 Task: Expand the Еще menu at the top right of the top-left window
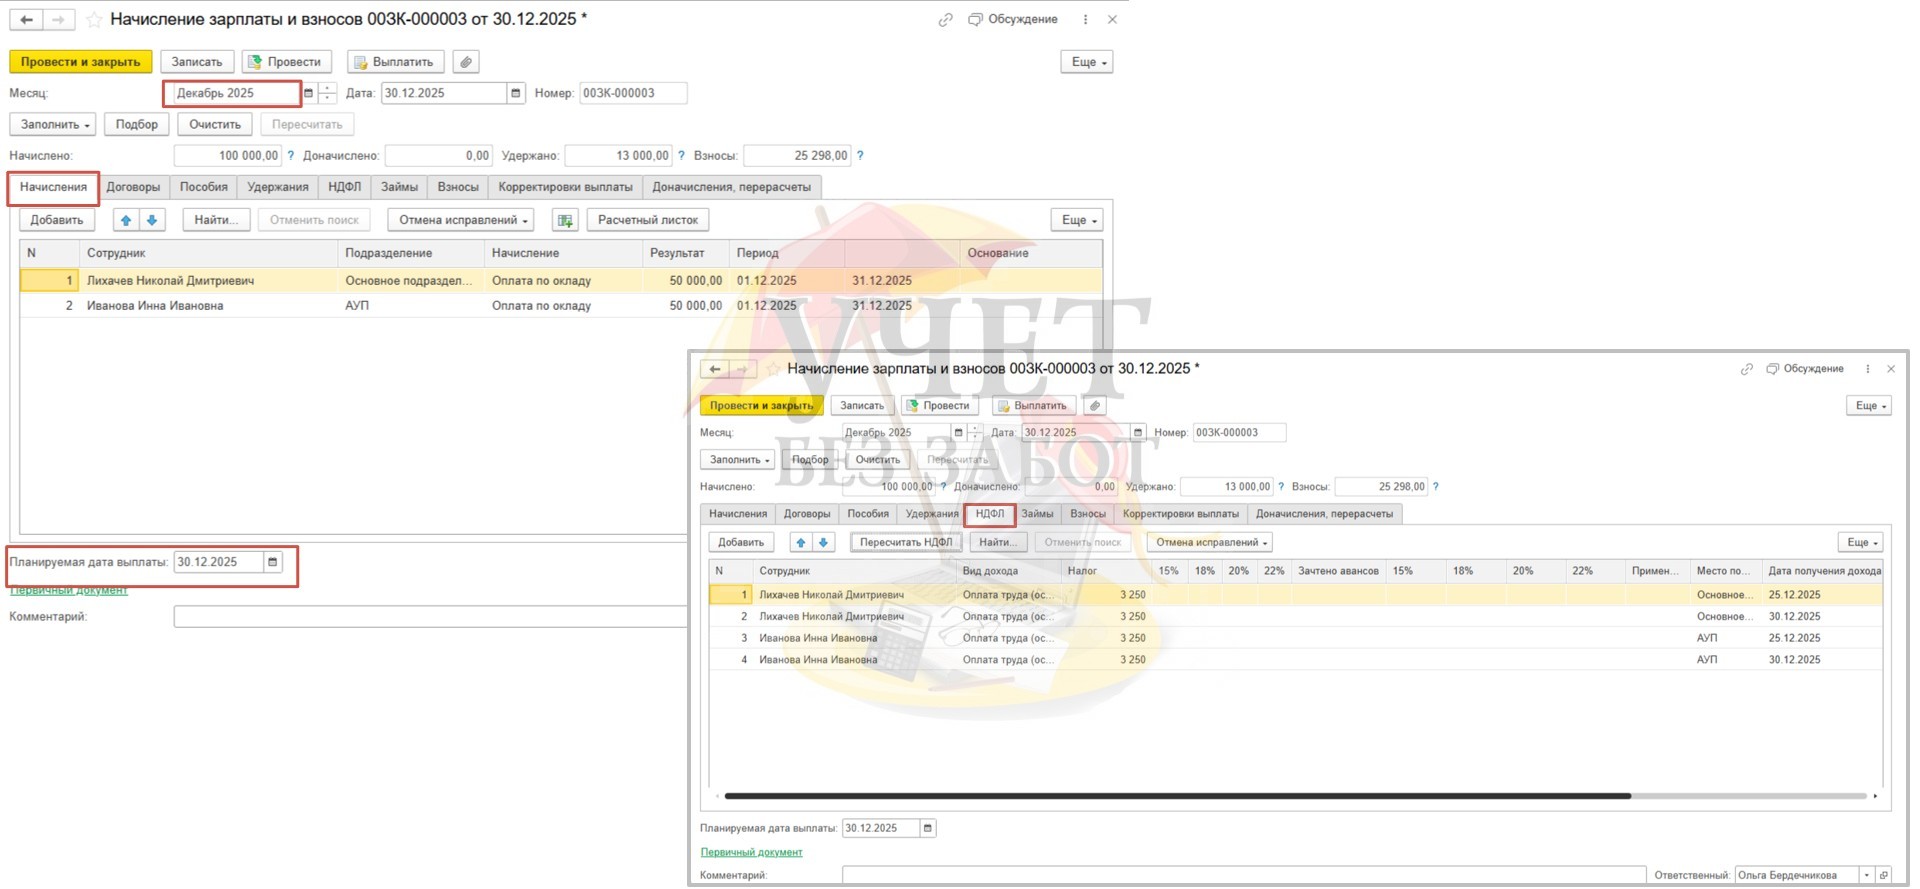tap(1086, 62)
